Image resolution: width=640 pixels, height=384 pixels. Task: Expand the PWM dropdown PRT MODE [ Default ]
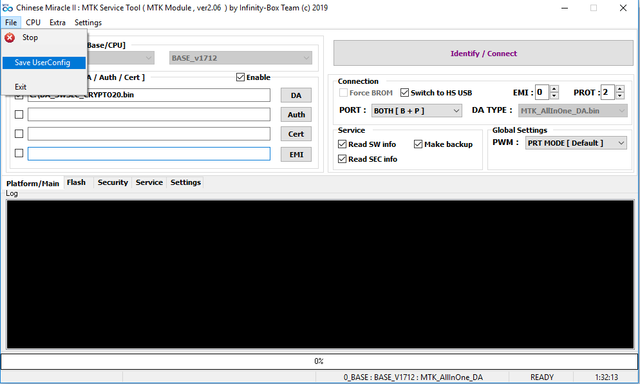coord(576,143)
